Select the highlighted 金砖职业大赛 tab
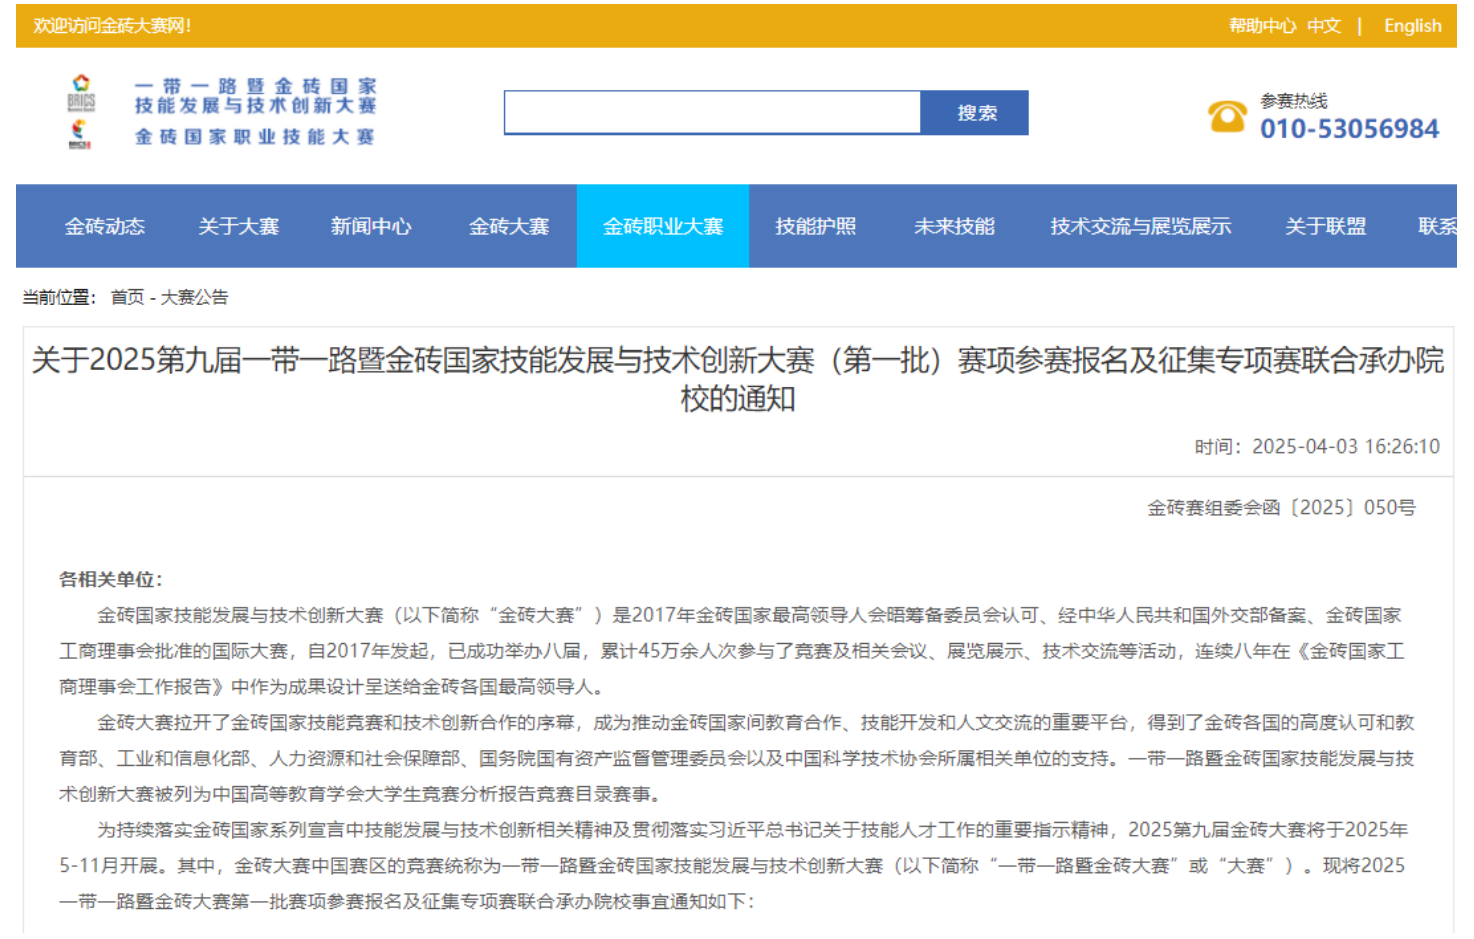Viewport: 1474px width, 939px height. click(x=662, y=227)
